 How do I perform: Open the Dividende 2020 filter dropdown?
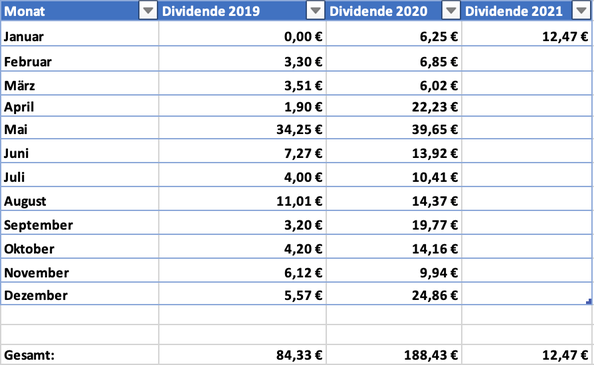[x=451, y=11]
